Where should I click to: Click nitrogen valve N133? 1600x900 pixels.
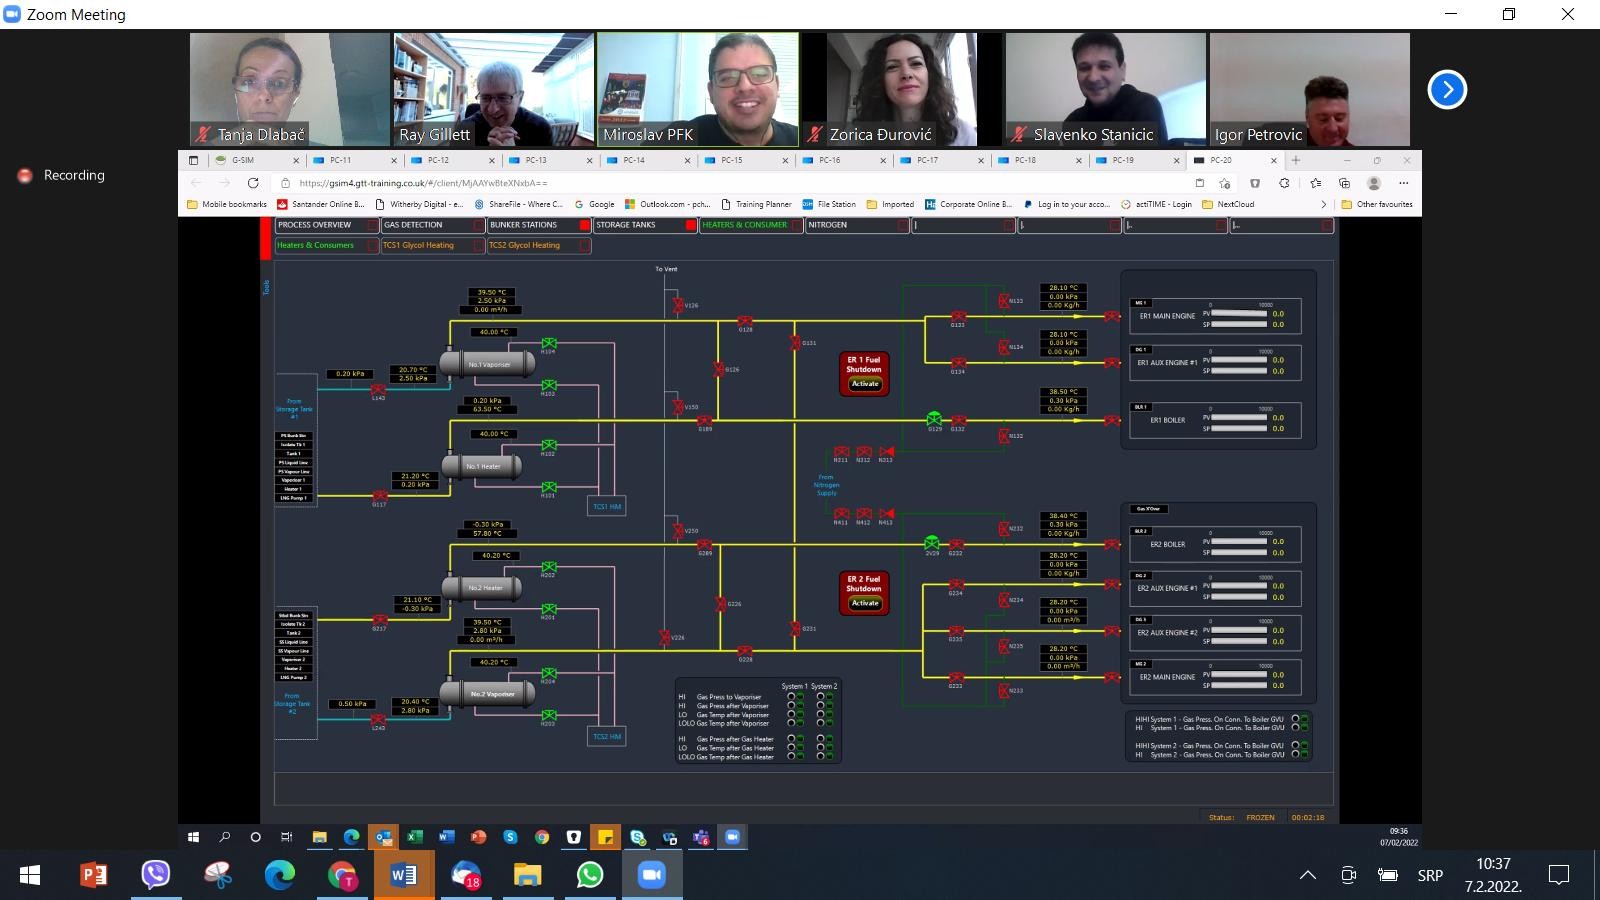click(1003, 300)
